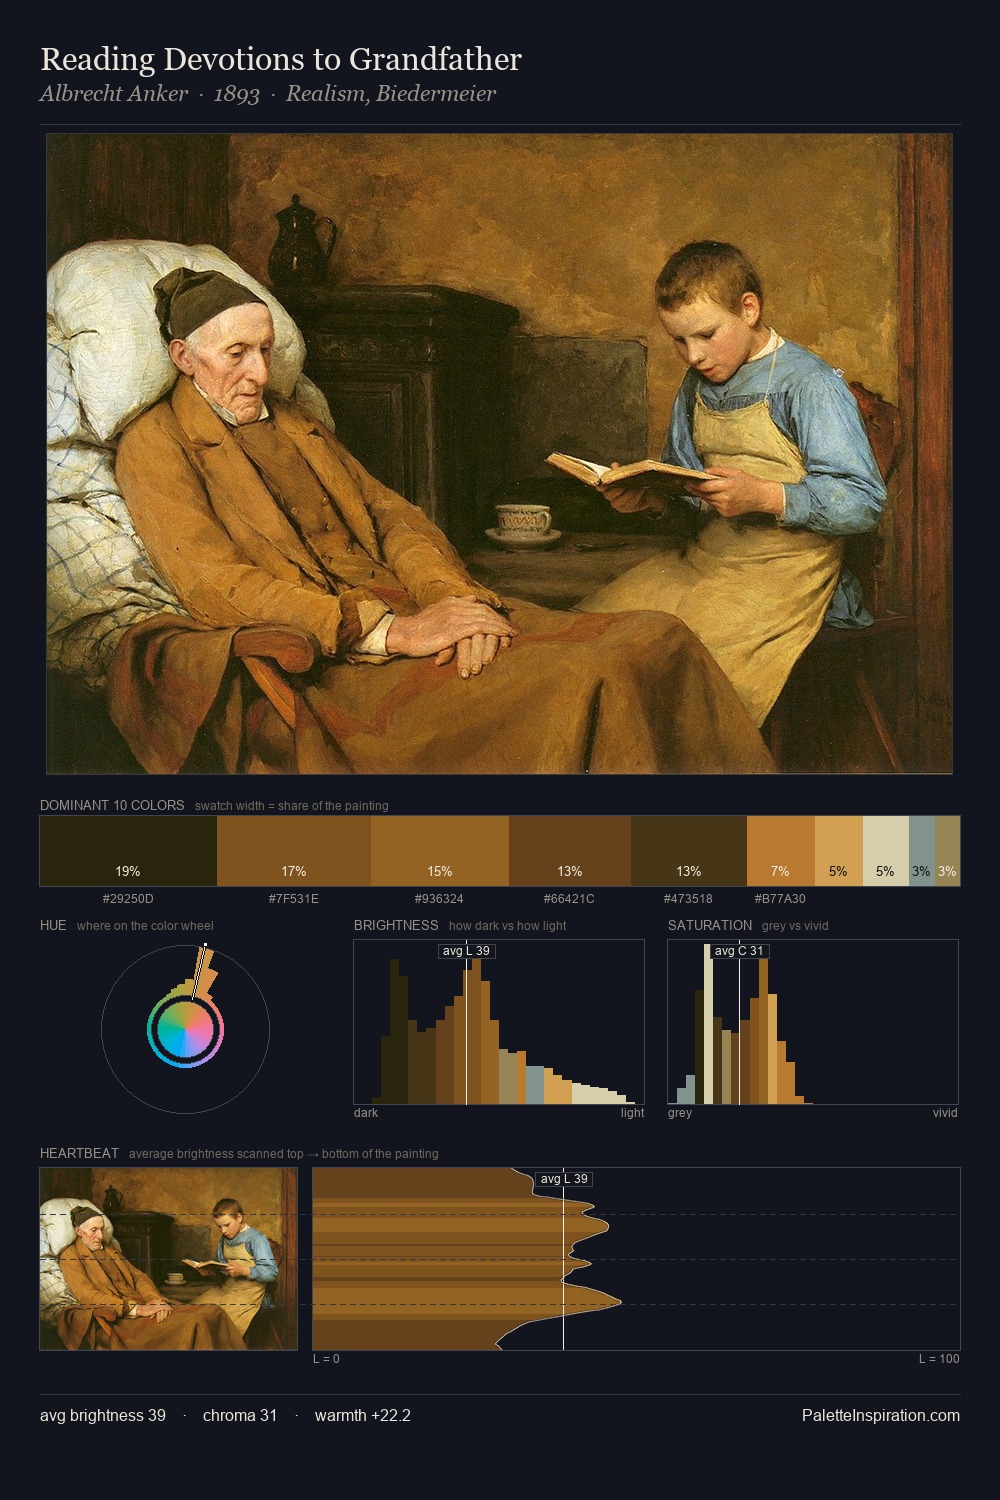
Task: Click the avg L 39 label in Heartbeat chart
Action: [x=564, y=1179]
